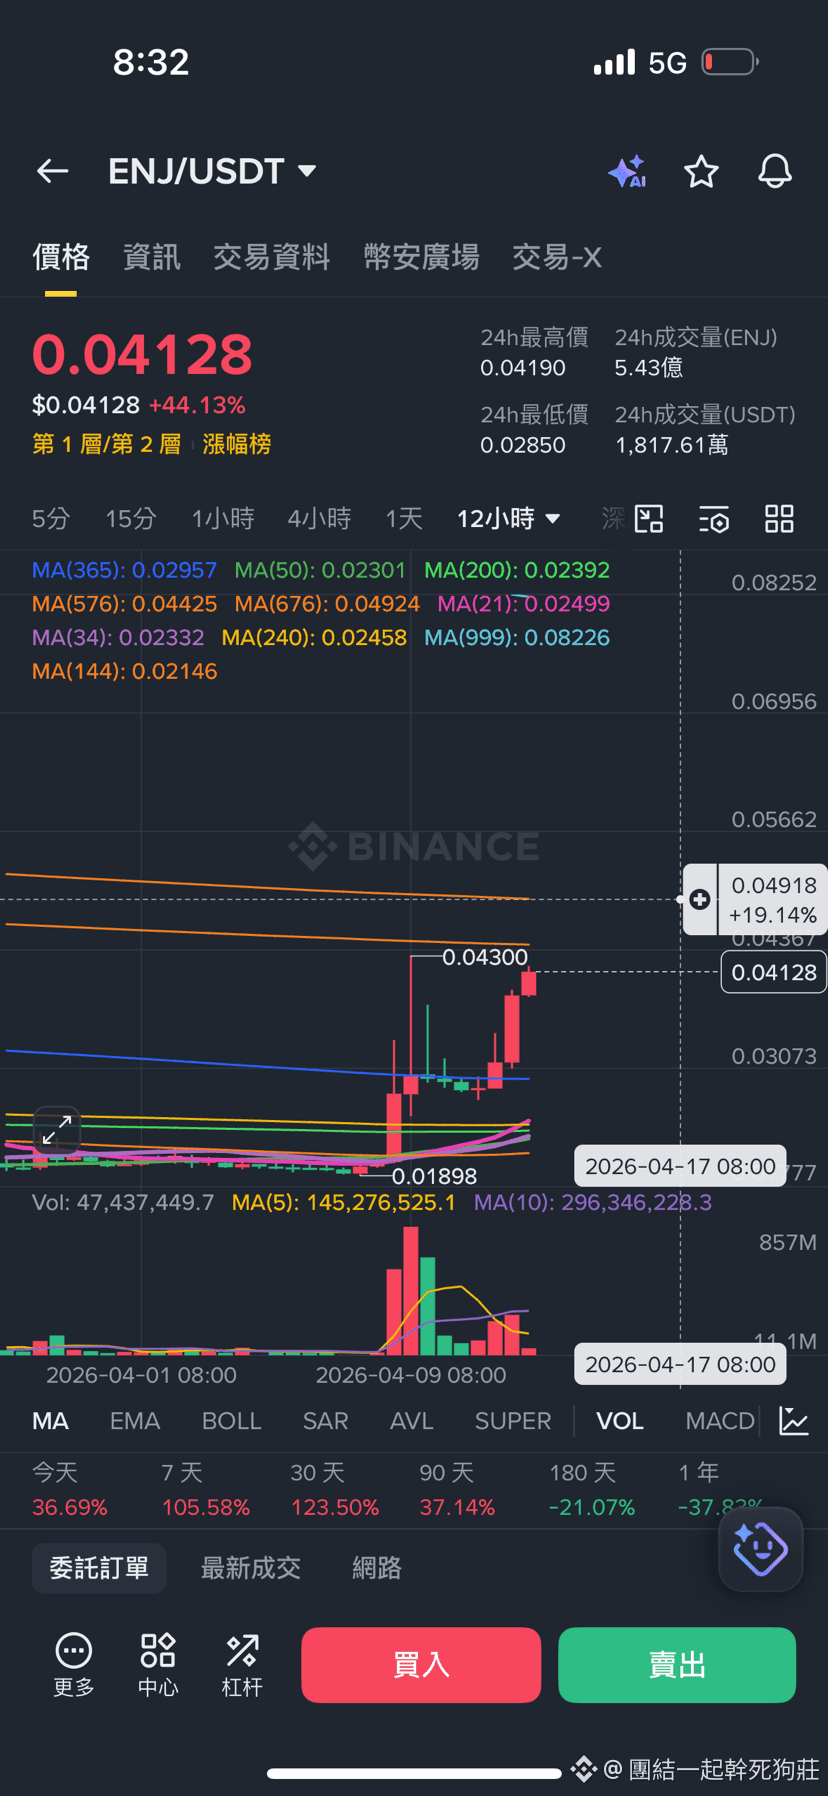The width and height of the screenshot is (828, 1796).
Task: Open the landscape chart view icon
Action: click(x=649, y=518)
